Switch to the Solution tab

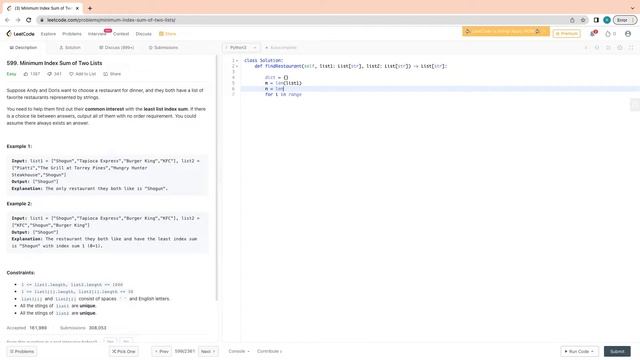70,48
